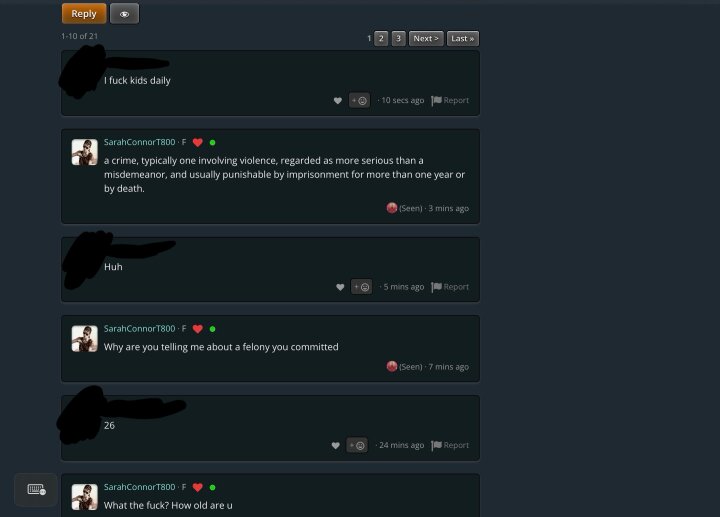720x517 pixels.
Task: Report the message from 24 mins ago
Action: pyautogui.click(x=450, y=445)
